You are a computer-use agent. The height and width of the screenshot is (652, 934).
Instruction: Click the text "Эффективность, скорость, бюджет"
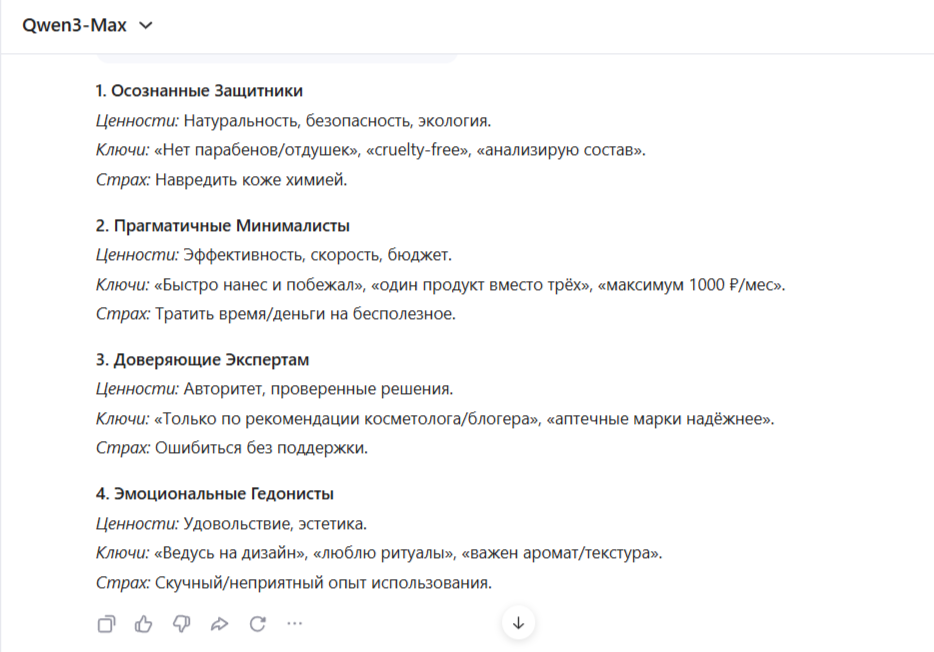318,255
